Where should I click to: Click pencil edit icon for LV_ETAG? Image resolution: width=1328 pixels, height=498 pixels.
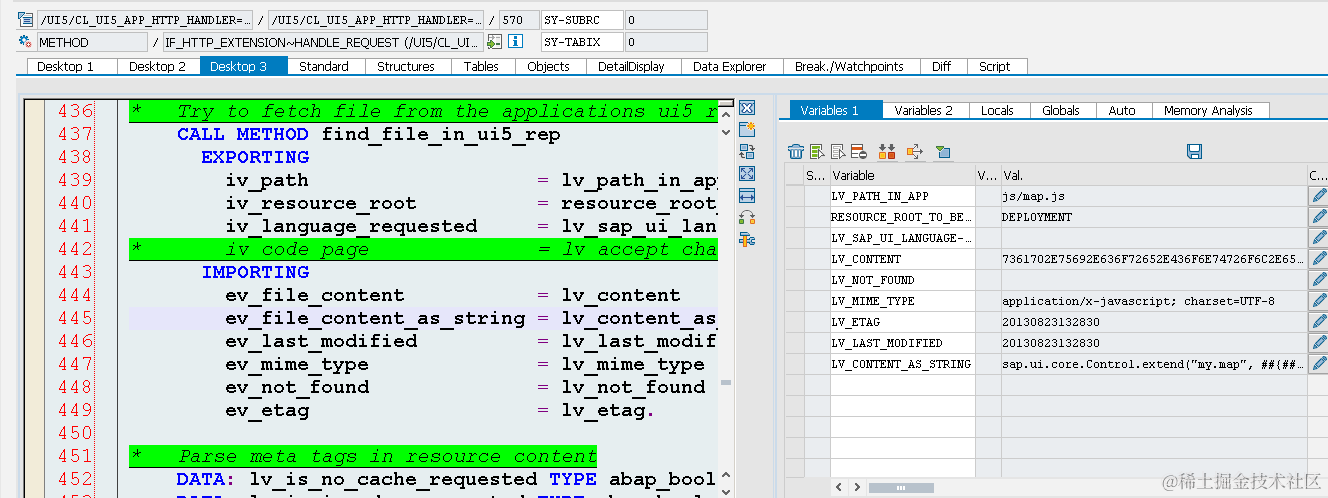point(1319,322)
